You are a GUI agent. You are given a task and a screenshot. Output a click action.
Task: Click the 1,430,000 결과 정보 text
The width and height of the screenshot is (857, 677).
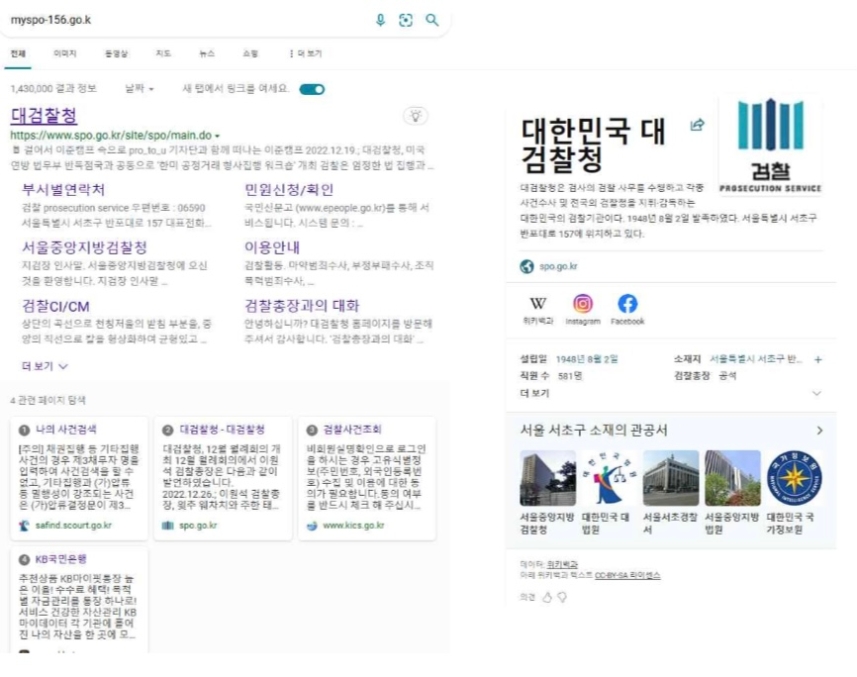[54, 89]
